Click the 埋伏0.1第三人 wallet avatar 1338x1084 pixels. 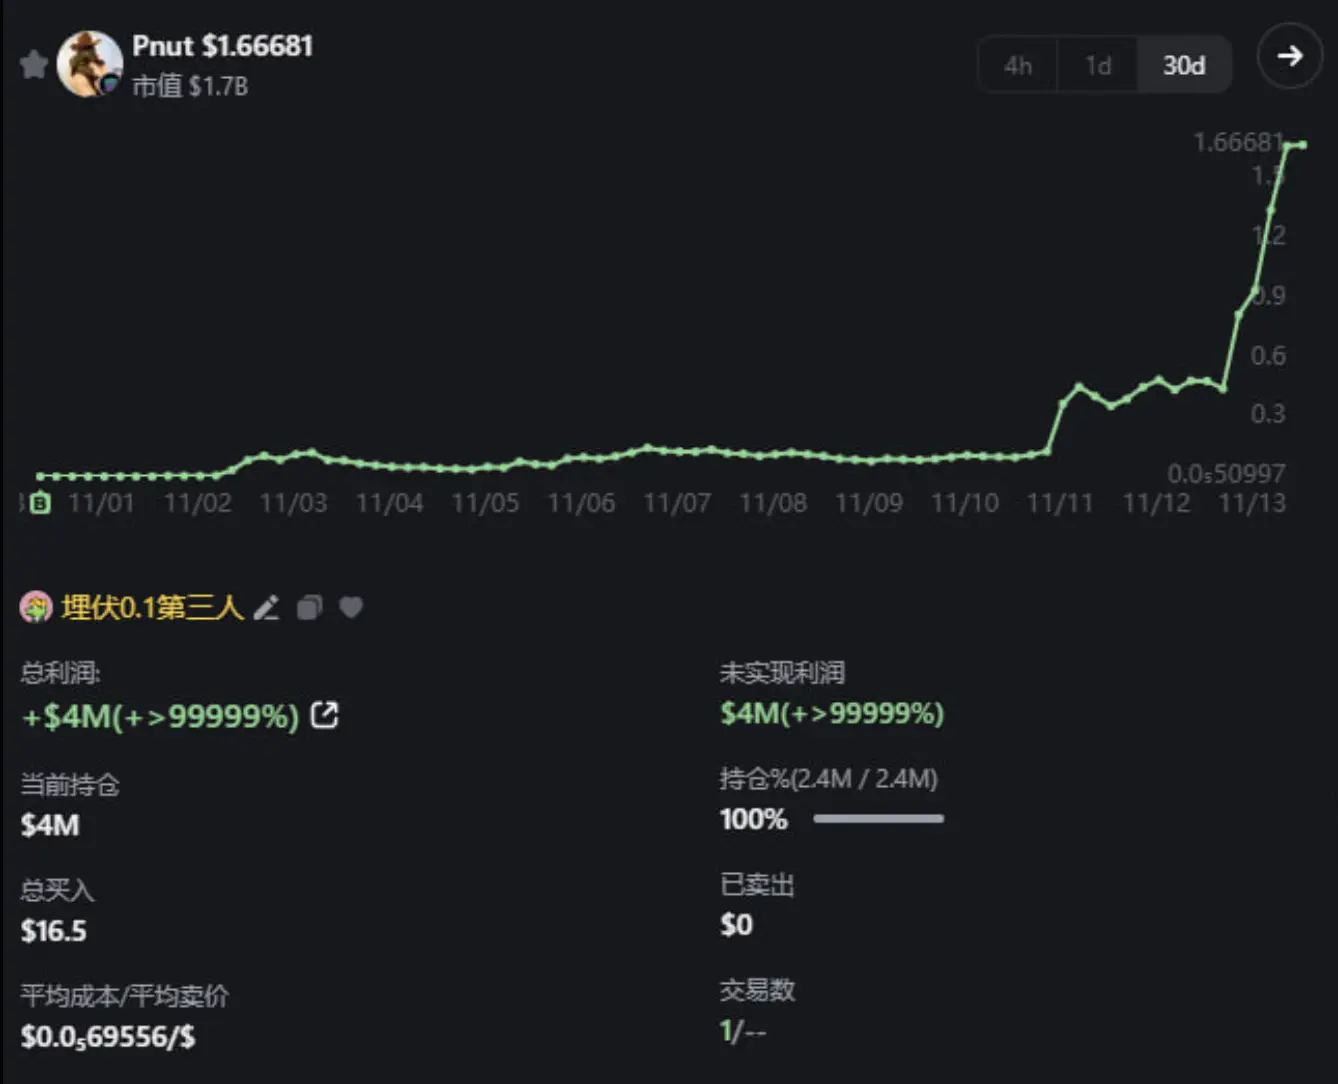tap(36, 607)
